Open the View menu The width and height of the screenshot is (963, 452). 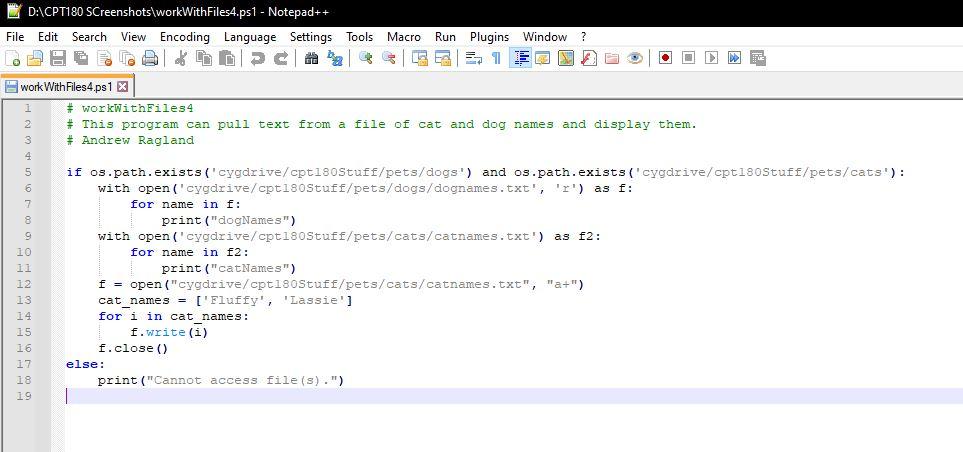coord(133,37)
